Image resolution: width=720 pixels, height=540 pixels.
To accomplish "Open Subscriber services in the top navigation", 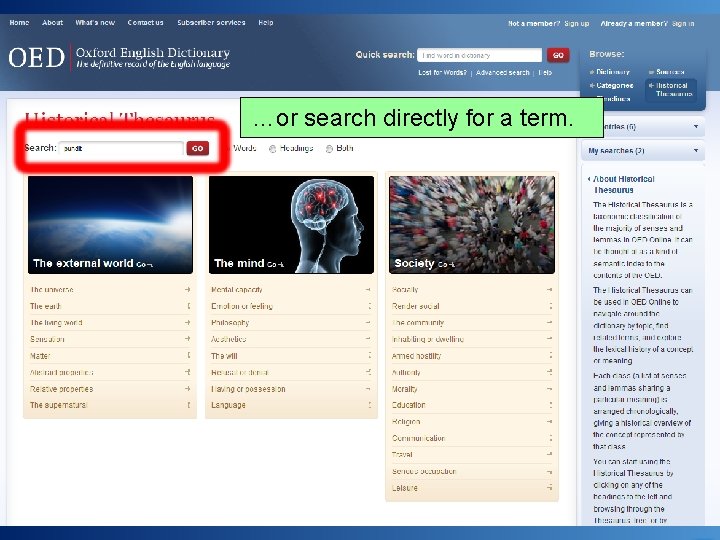I will tap(211, 22).
